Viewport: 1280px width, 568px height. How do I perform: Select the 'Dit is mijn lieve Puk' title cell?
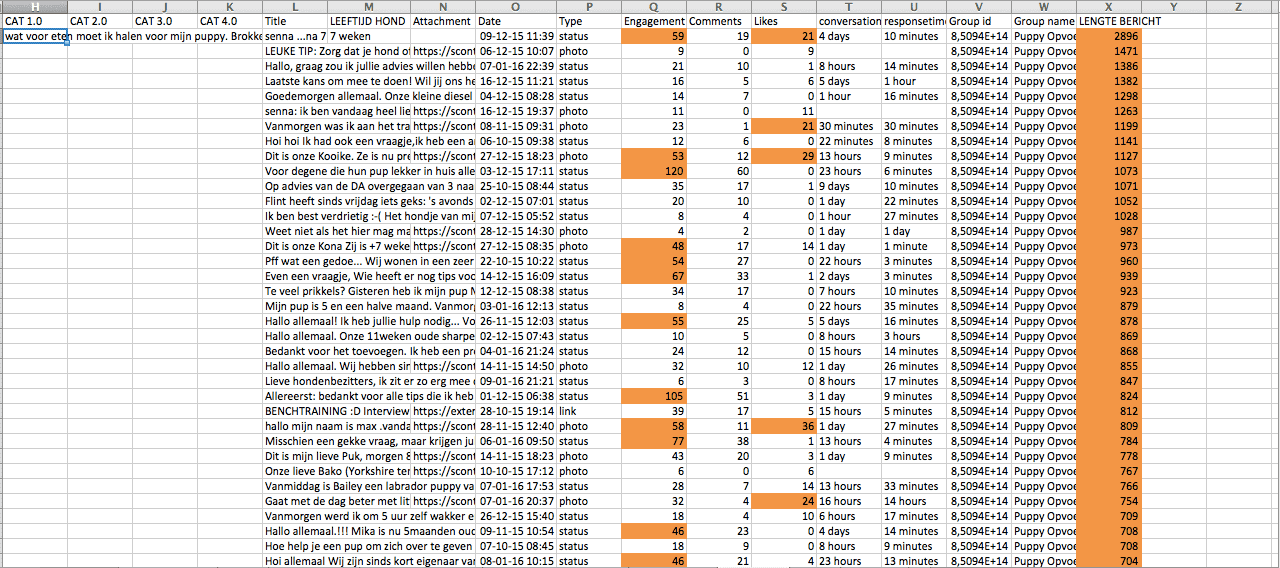coord(294,457)
